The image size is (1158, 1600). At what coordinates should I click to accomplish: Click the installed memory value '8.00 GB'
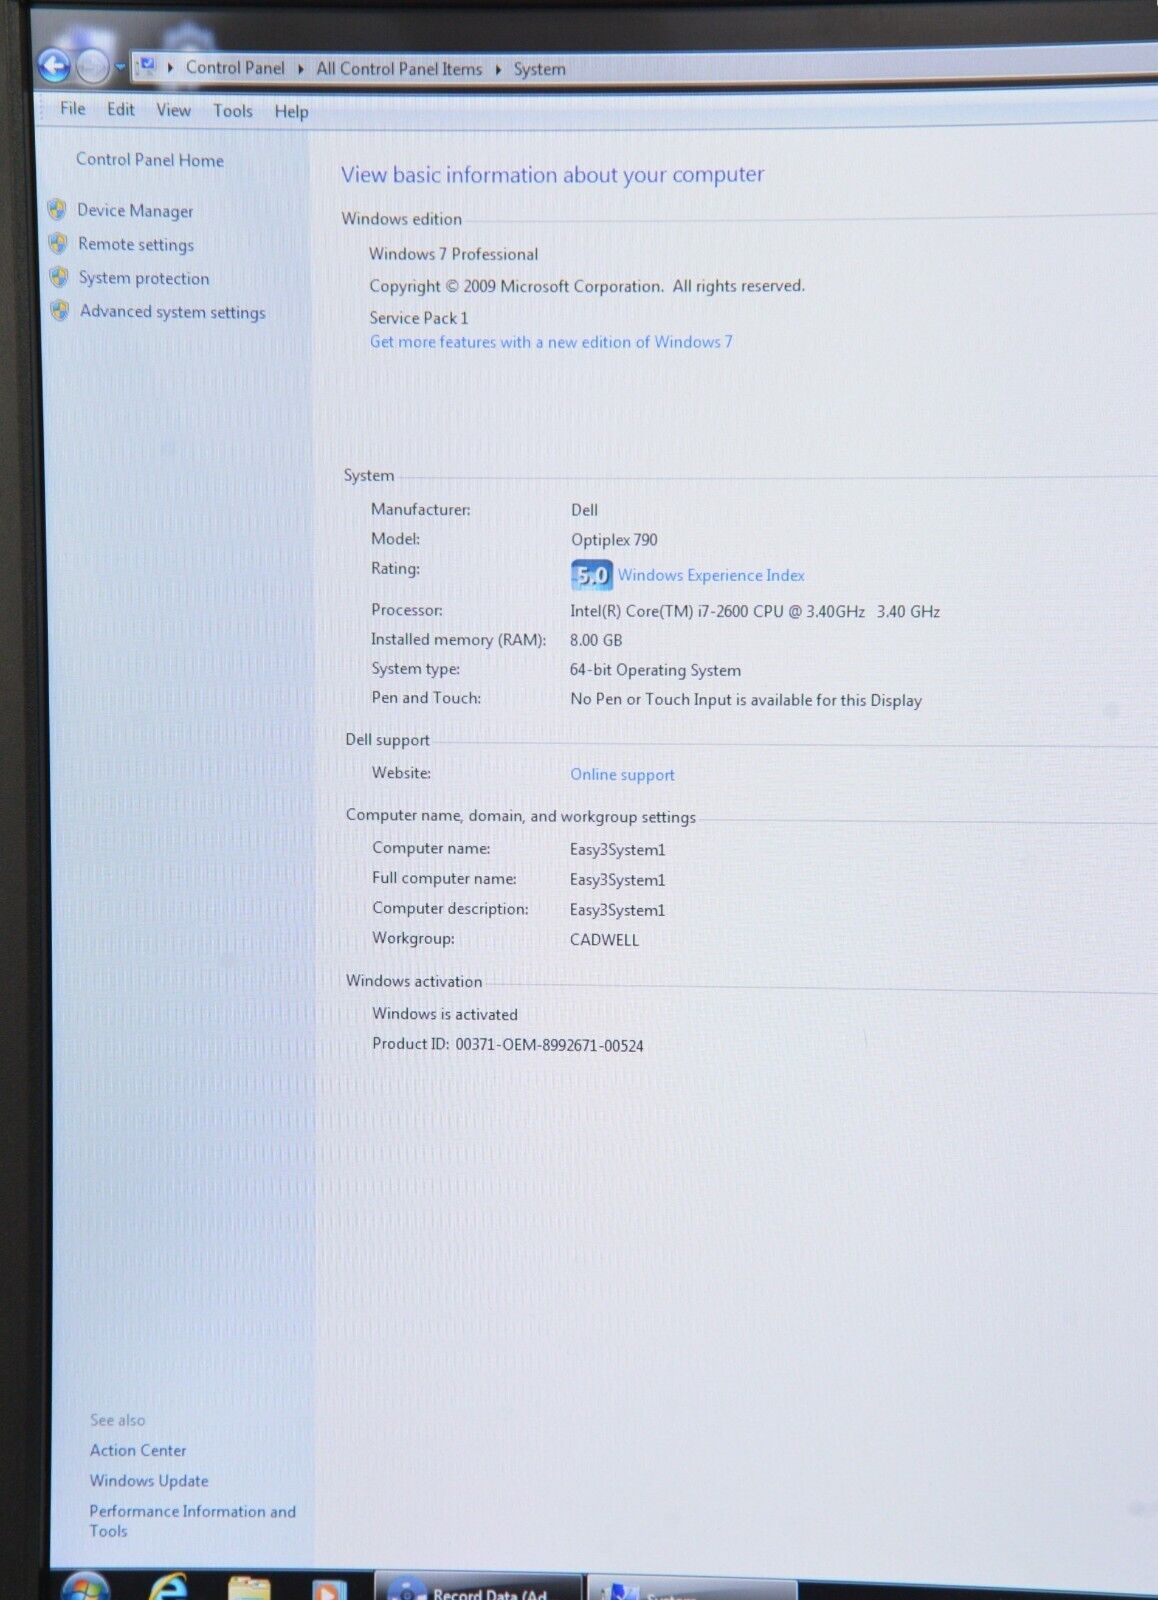596,640
